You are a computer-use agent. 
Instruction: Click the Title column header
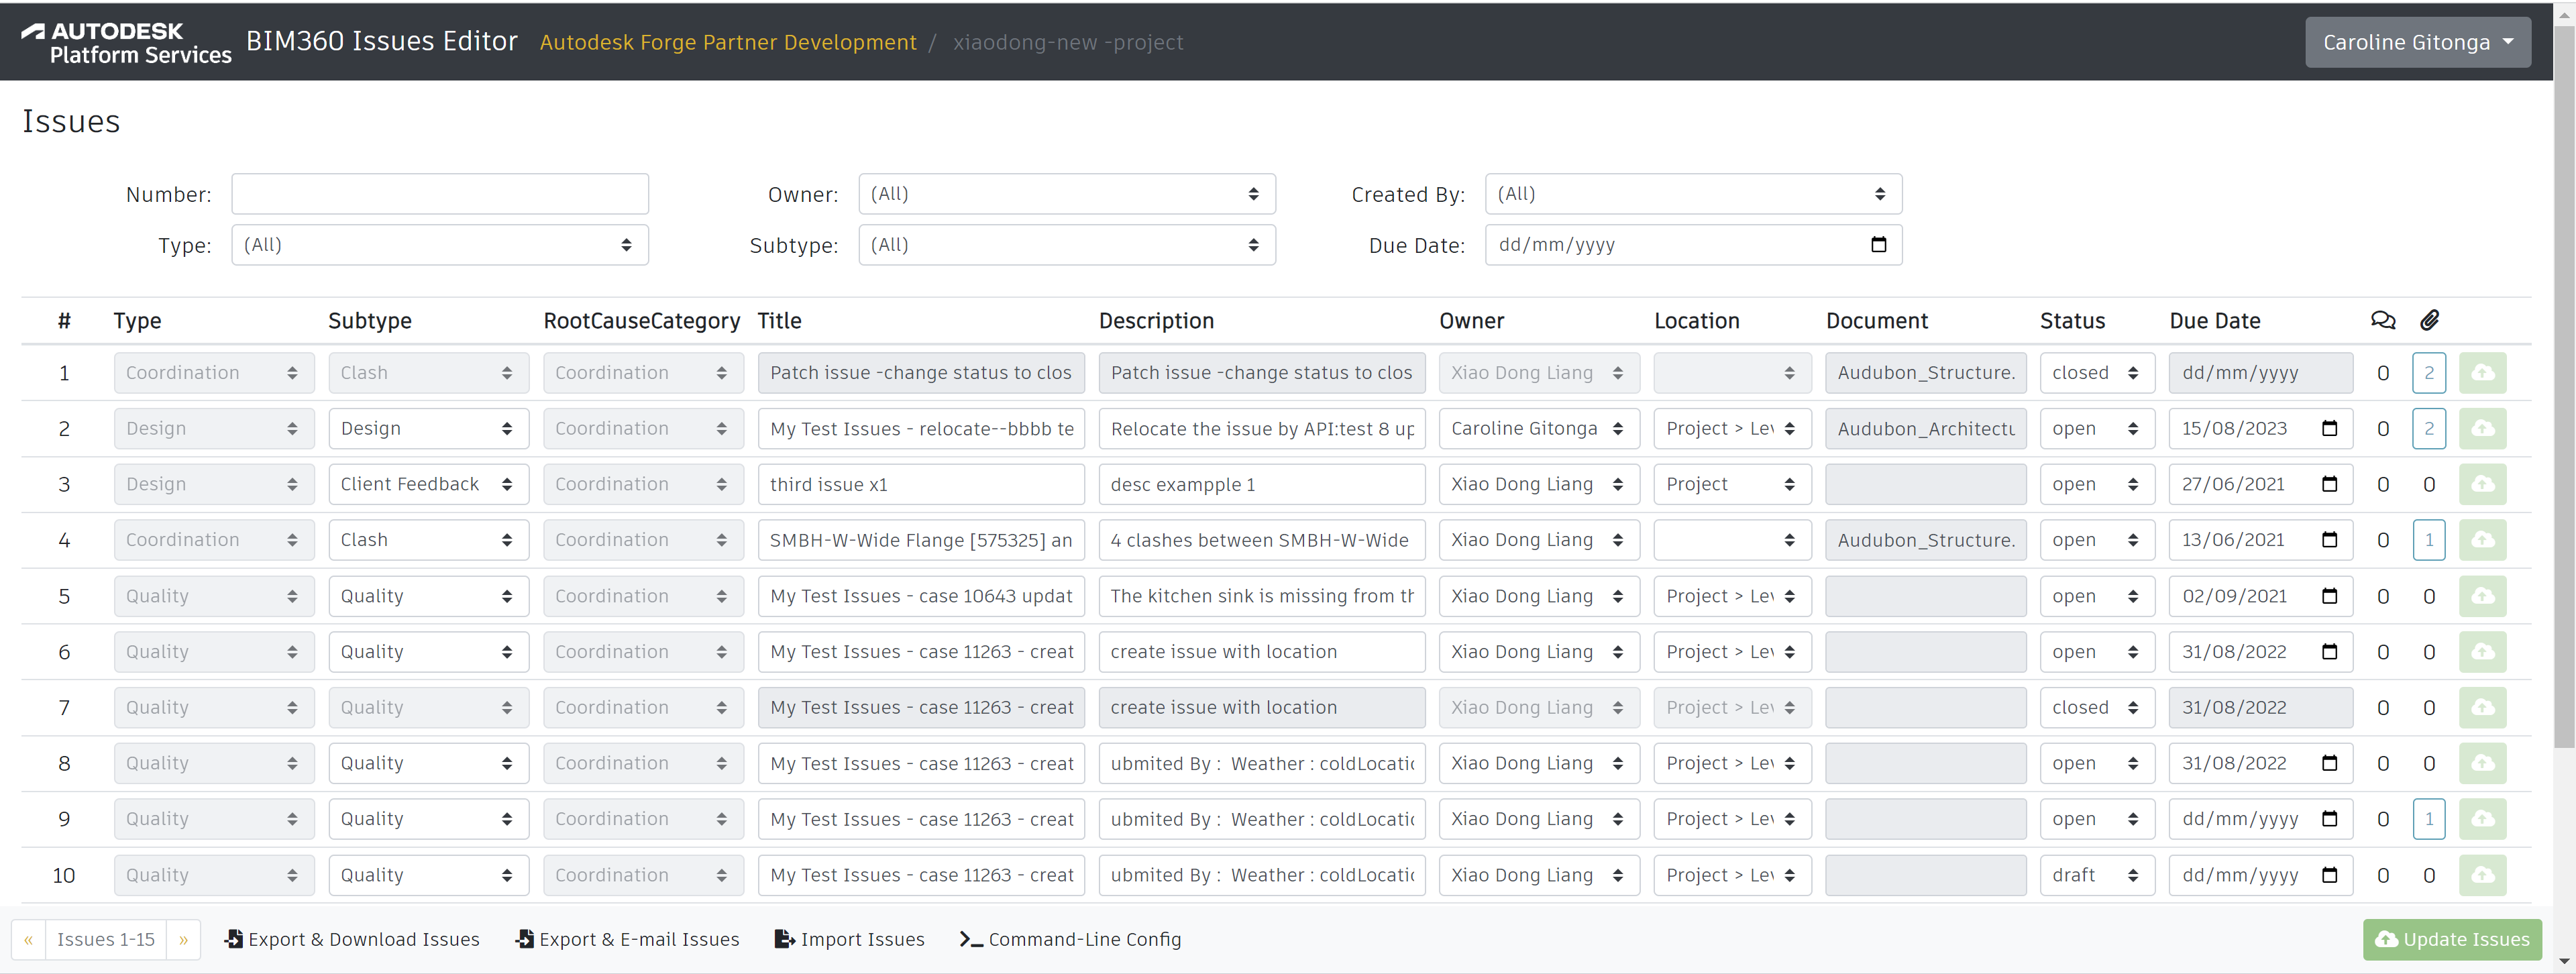779,321
